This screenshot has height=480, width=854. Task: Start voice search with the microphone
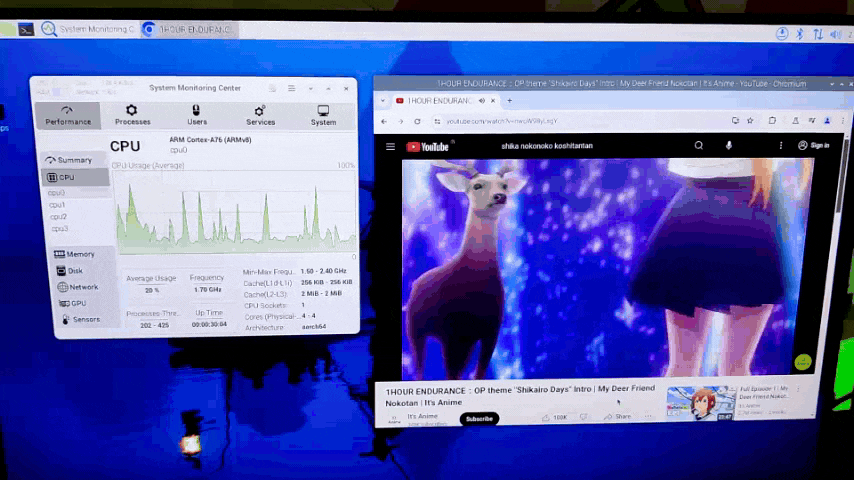tap(729, 145)
